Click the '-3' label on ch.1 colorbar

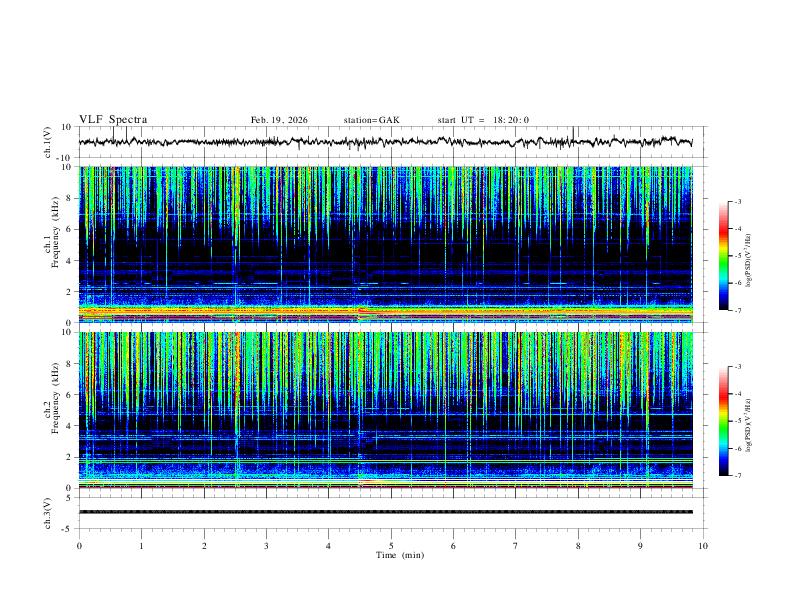pos(738,201)
